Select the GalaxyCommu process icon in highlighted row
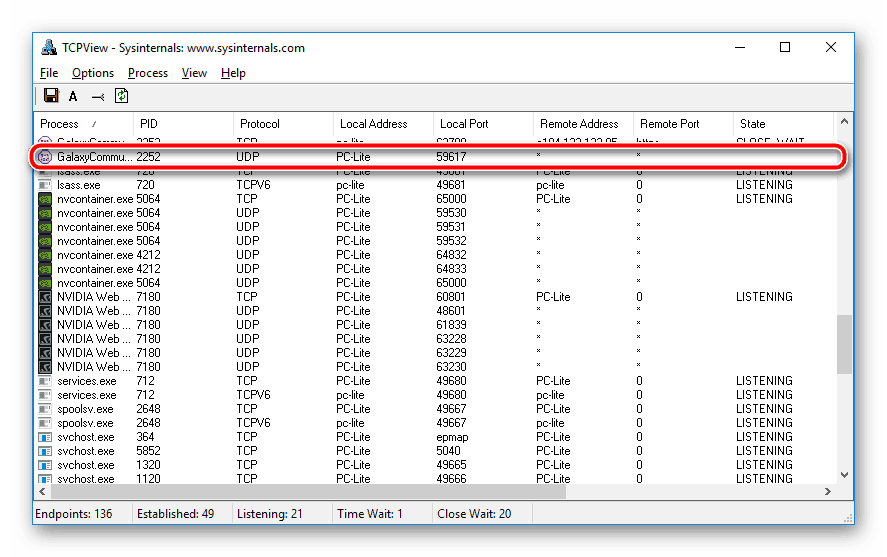This screenshot has height=557, width=887. (x=44, y=157)
